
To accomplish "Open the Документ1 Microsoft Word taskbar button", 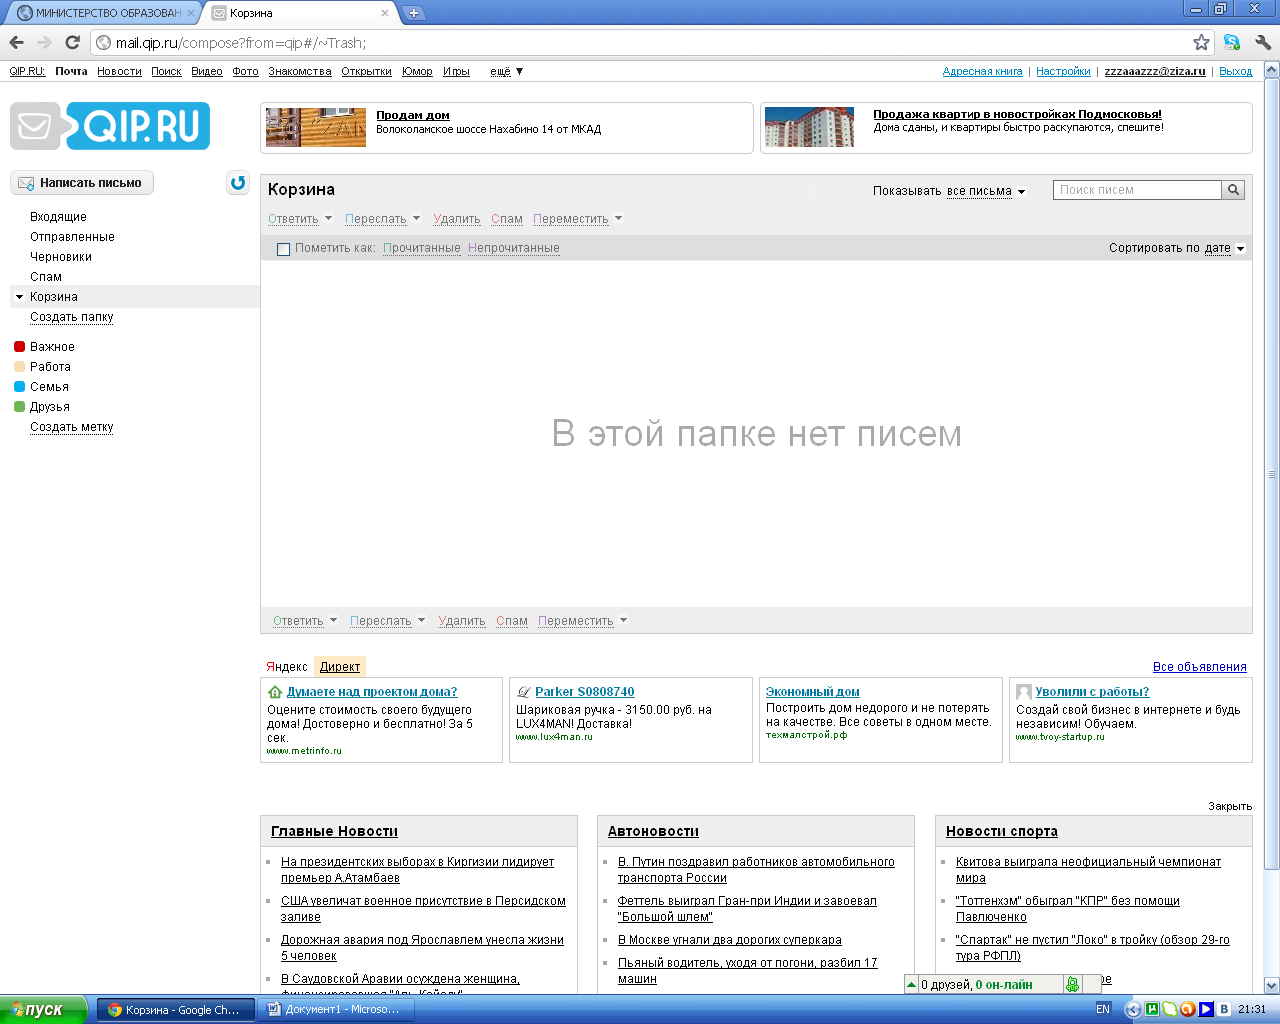I will click(x=334, y=1009).
